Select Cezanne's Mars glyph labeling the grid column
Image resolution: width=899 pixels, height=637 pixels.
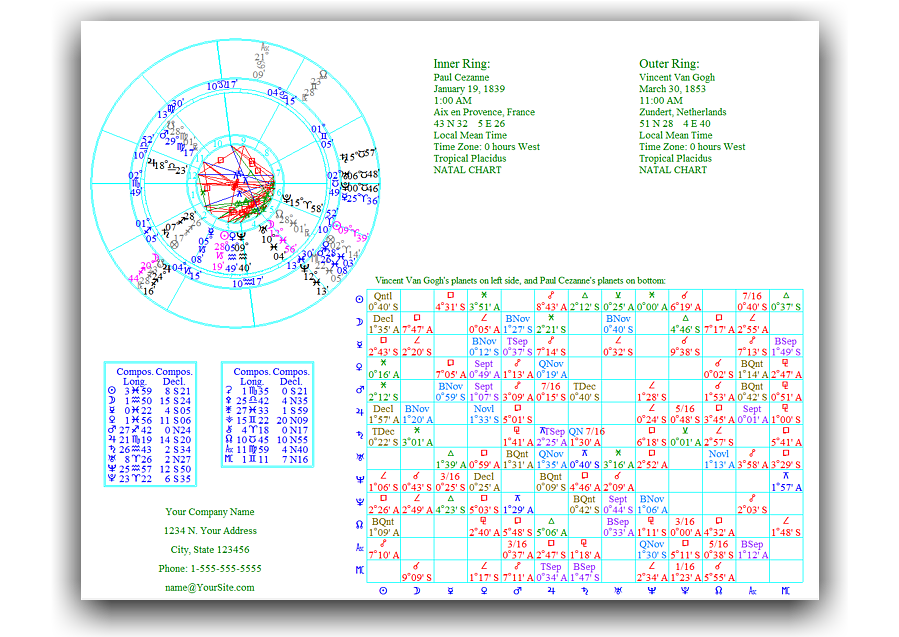(518, 591)
